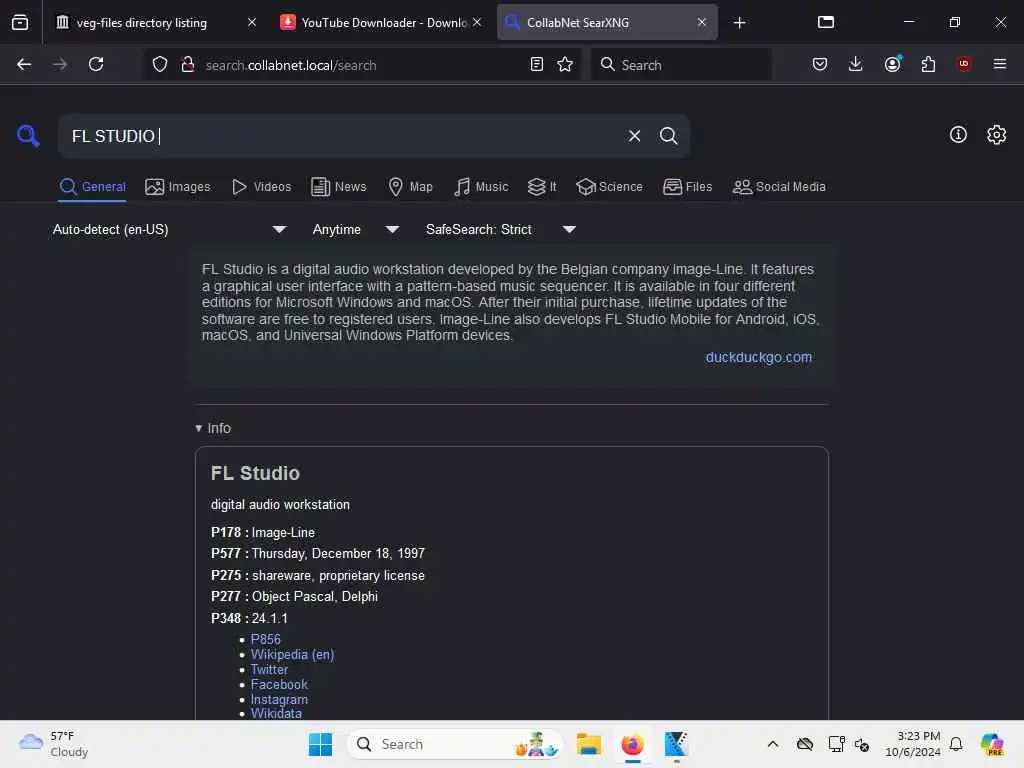Screen dimensions: 1024x768
Task: Open weather widget showing 57°F Cloudy
Action: pyautogui.click(x=54, y=744)
